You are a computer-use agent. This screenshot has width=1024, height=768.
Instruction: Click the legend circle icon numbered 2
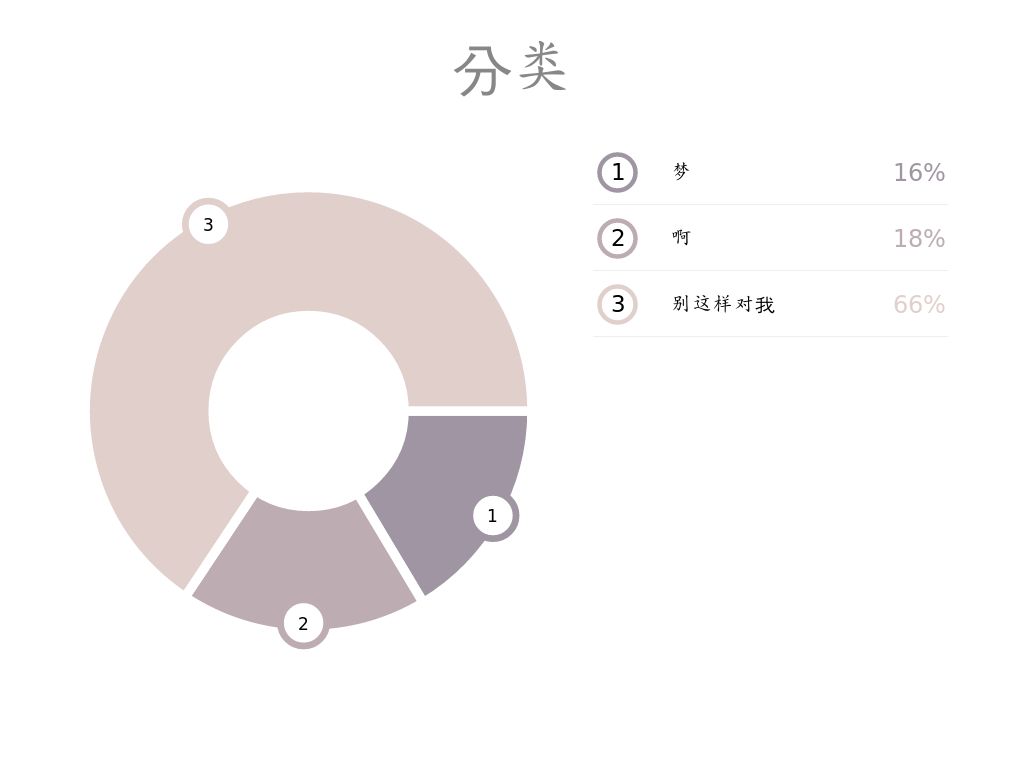(x=617, y=238)
